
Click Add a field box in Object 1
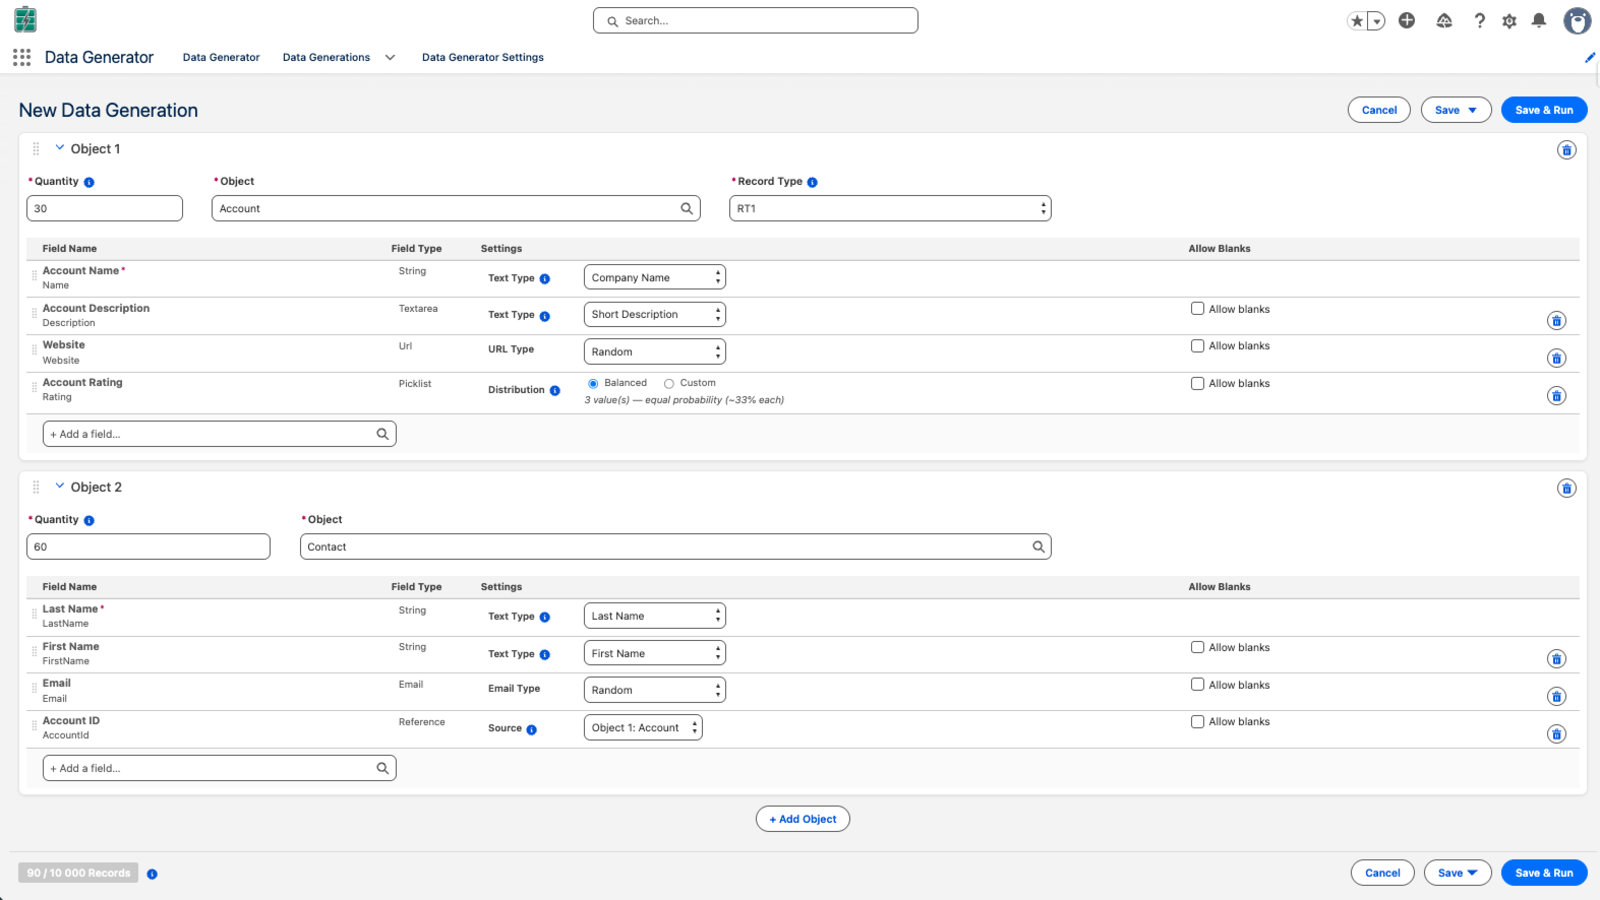pyautogui.click(x=220, y=434)
